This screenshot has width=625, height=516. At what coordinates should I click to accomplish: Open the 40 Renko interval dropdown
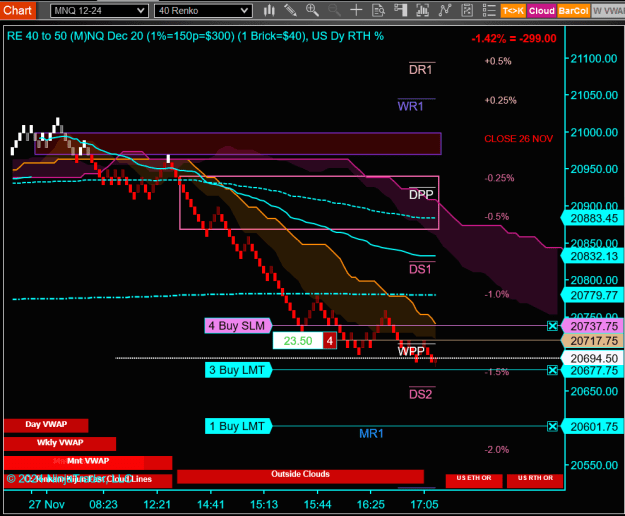(203, 11)
